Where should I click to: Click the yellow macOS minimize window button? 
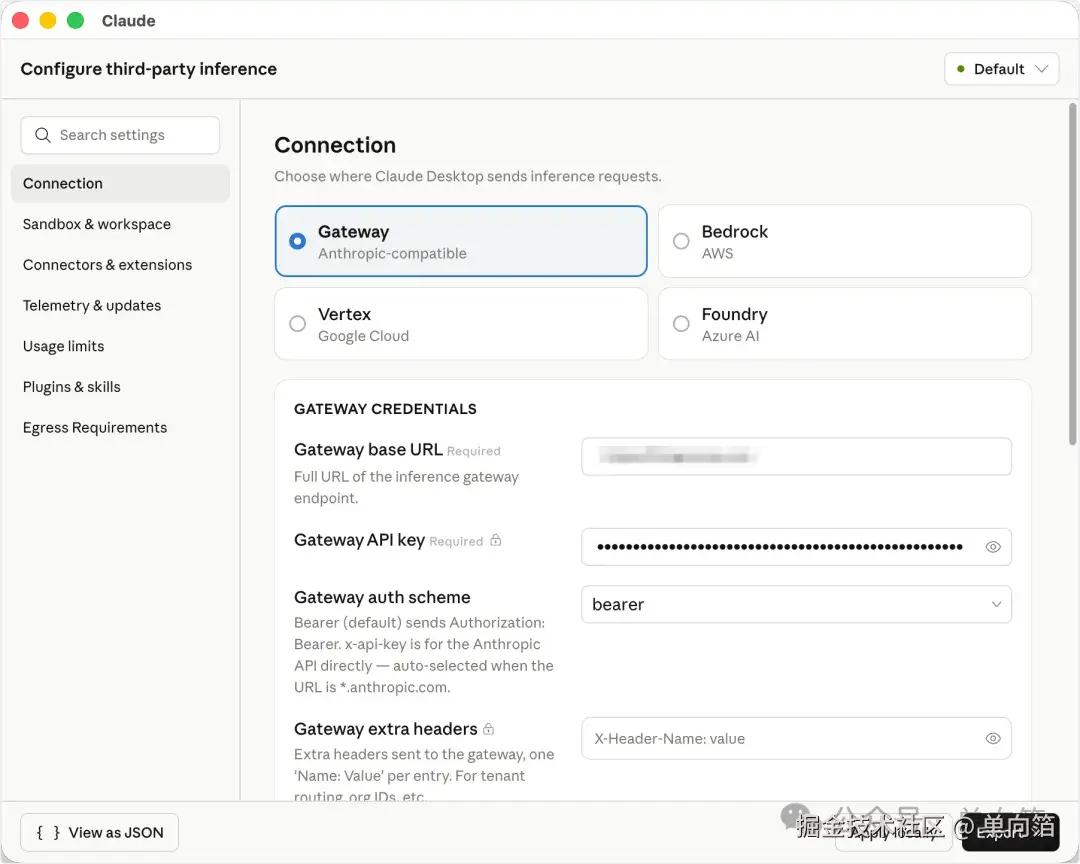click(48, 21)
